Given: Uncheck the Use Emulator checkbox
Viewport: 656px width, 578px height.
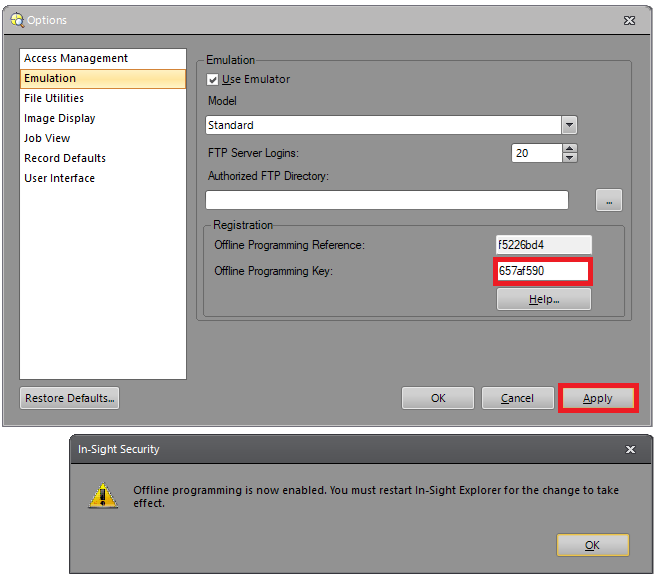Looking at the screenshot, I should 213,80.
